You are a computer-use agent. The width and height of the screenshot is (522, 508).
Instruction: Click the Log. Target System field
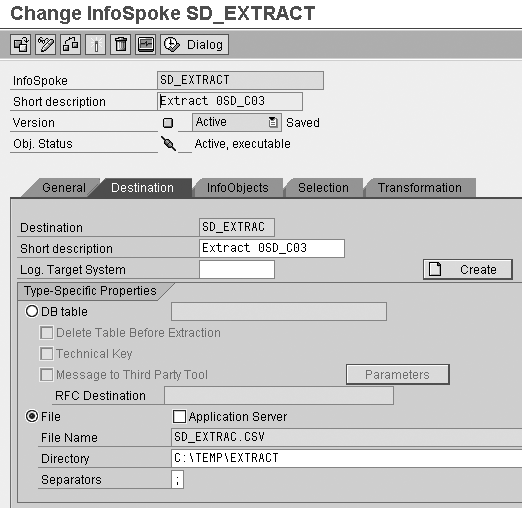click(x=237, y=269)
